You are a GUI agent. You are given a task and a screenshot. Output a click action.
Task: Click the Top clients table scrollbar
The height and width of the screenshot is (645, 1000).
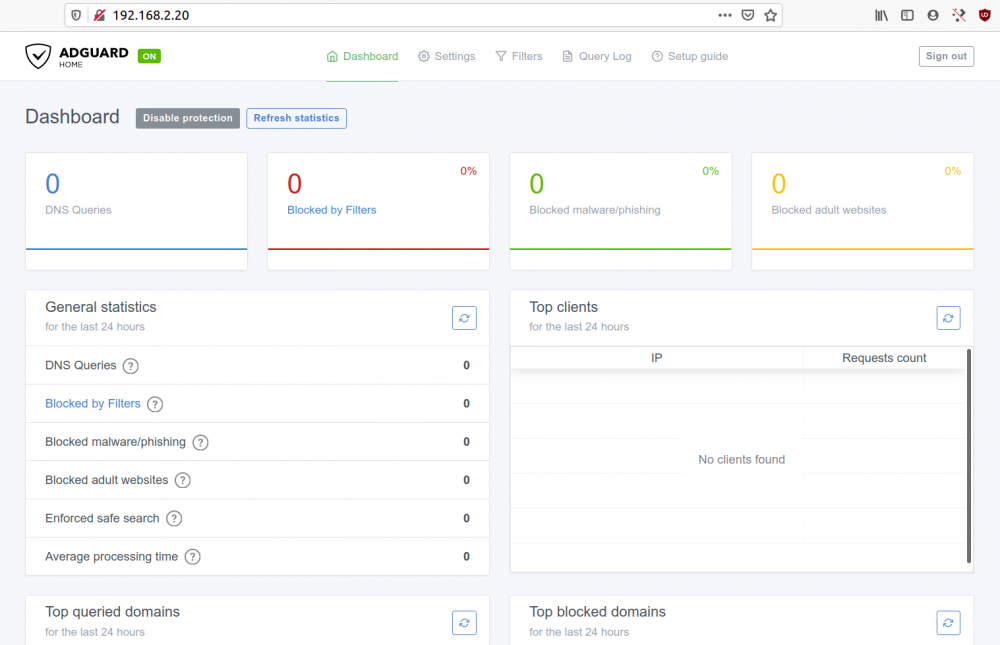point(969,456)
